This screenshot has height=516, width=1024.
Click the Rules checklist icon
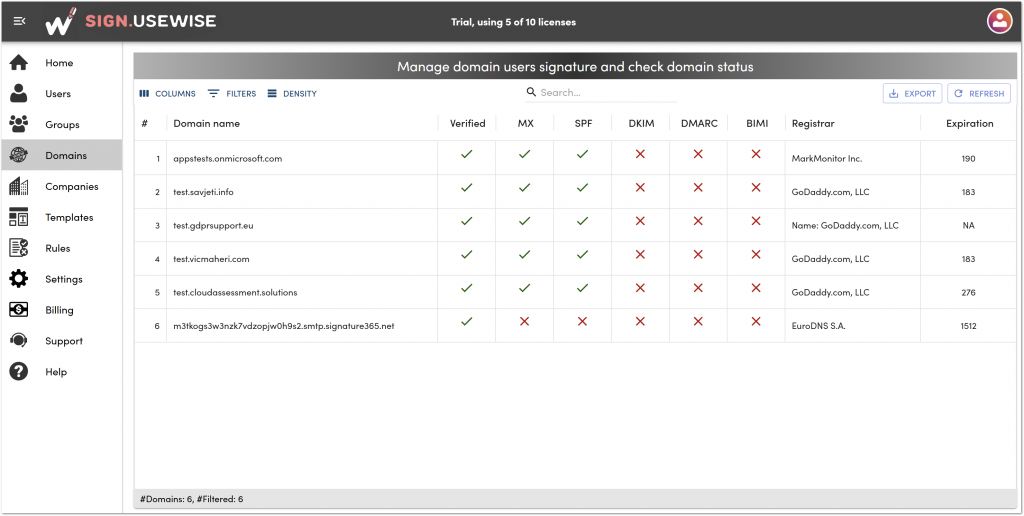(19, 248)
